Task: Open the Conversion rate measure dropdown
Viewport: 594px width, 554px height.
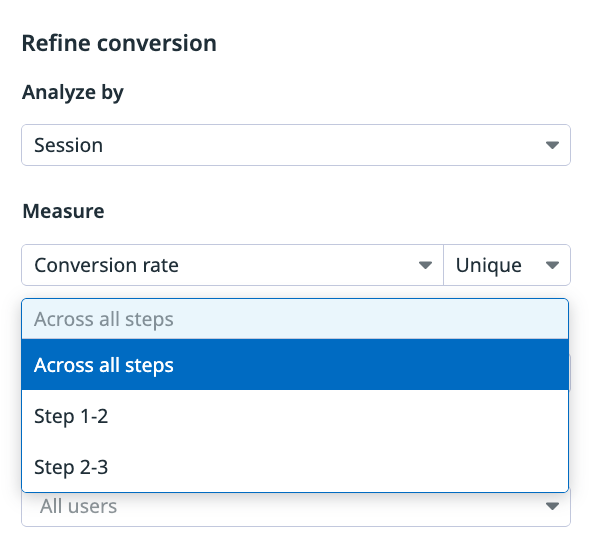Action: (x=233, y=265)
